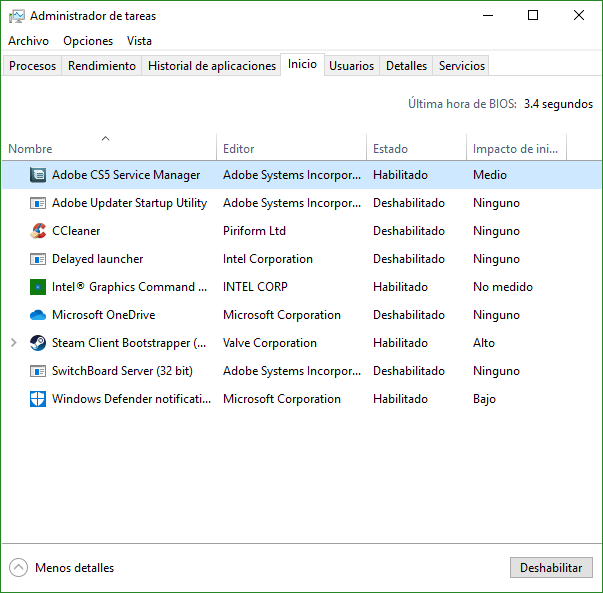Select the Intel Graphics Command entry name

tap(130, 287)
